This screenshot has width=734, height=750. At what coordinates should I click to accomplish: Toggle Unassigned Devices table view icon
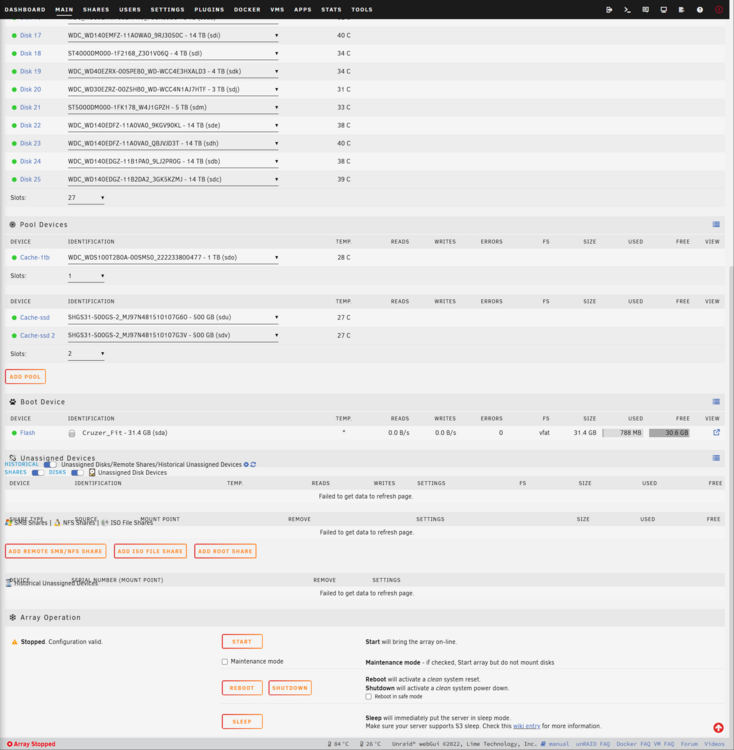click(x=716, y=458)
